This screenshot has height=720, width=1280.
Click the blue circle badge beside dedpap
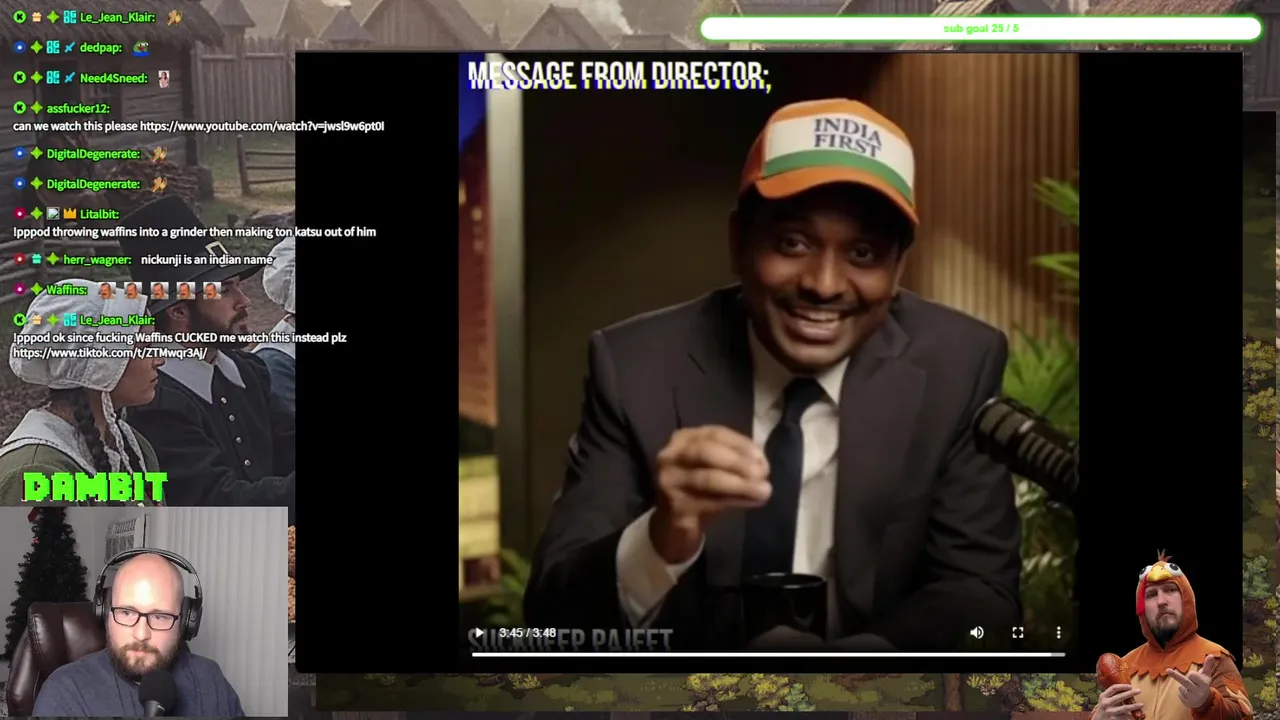[x=20, y=48]
